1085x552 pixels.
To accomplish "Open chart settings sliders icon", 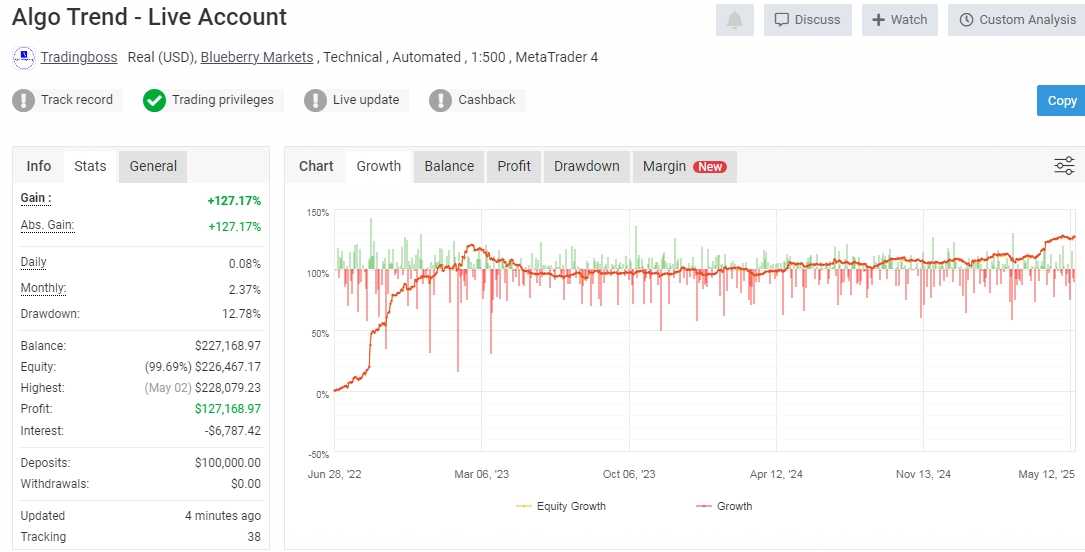I will tap(1064, 166).
